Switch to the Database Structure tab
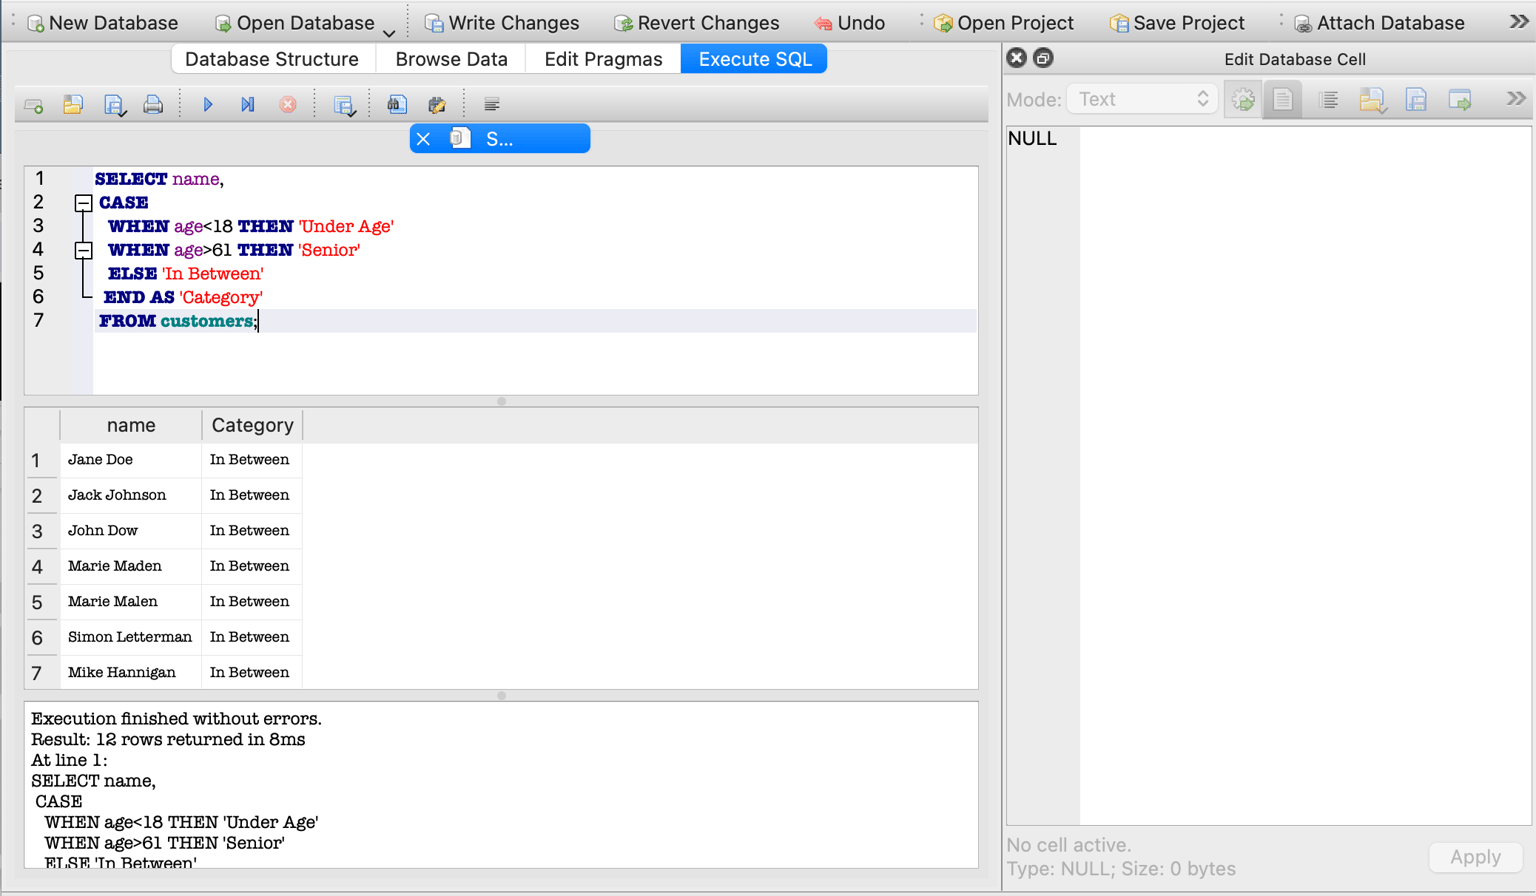Viewport: 1536px width, 896px height. pos(272,59)
